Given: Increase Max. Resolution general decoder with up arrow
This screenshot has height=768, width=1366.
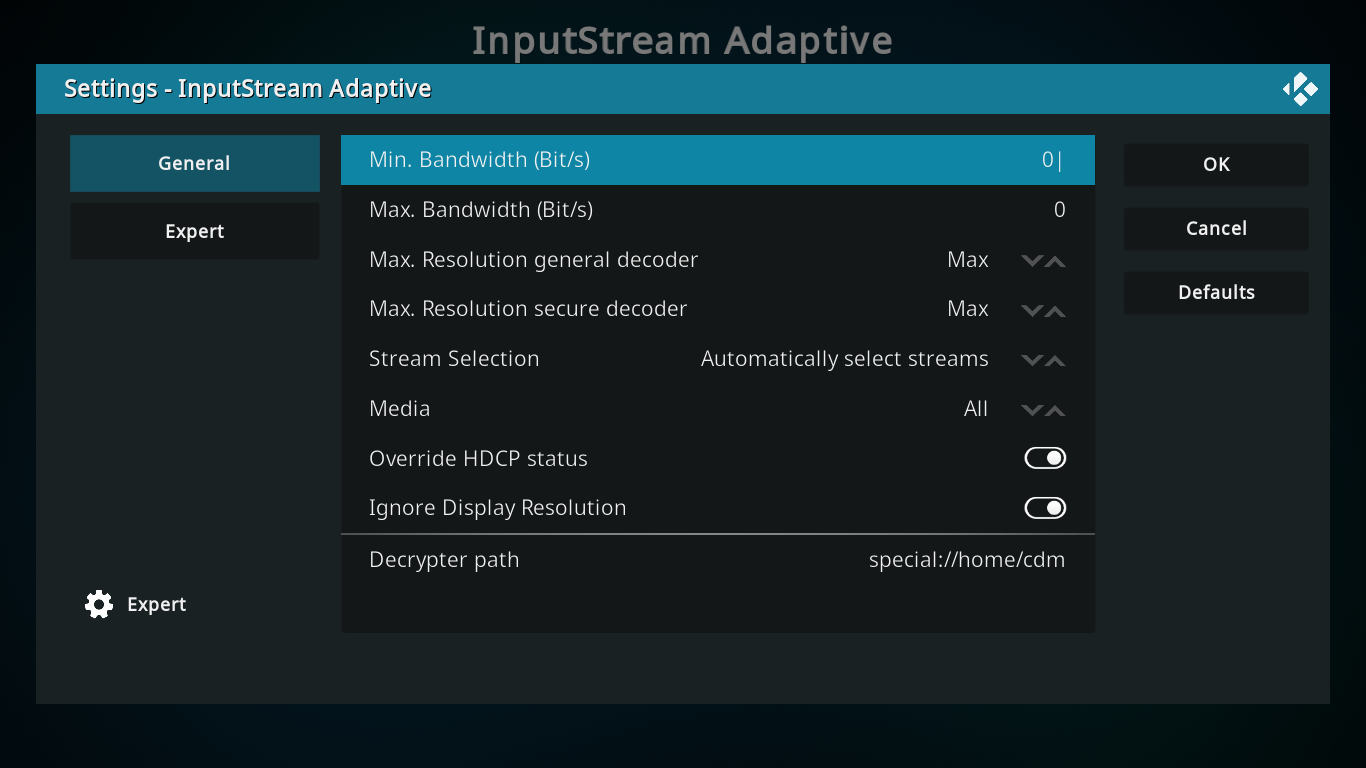Looking at the screenshot, I should click(x=1055, y=261).
